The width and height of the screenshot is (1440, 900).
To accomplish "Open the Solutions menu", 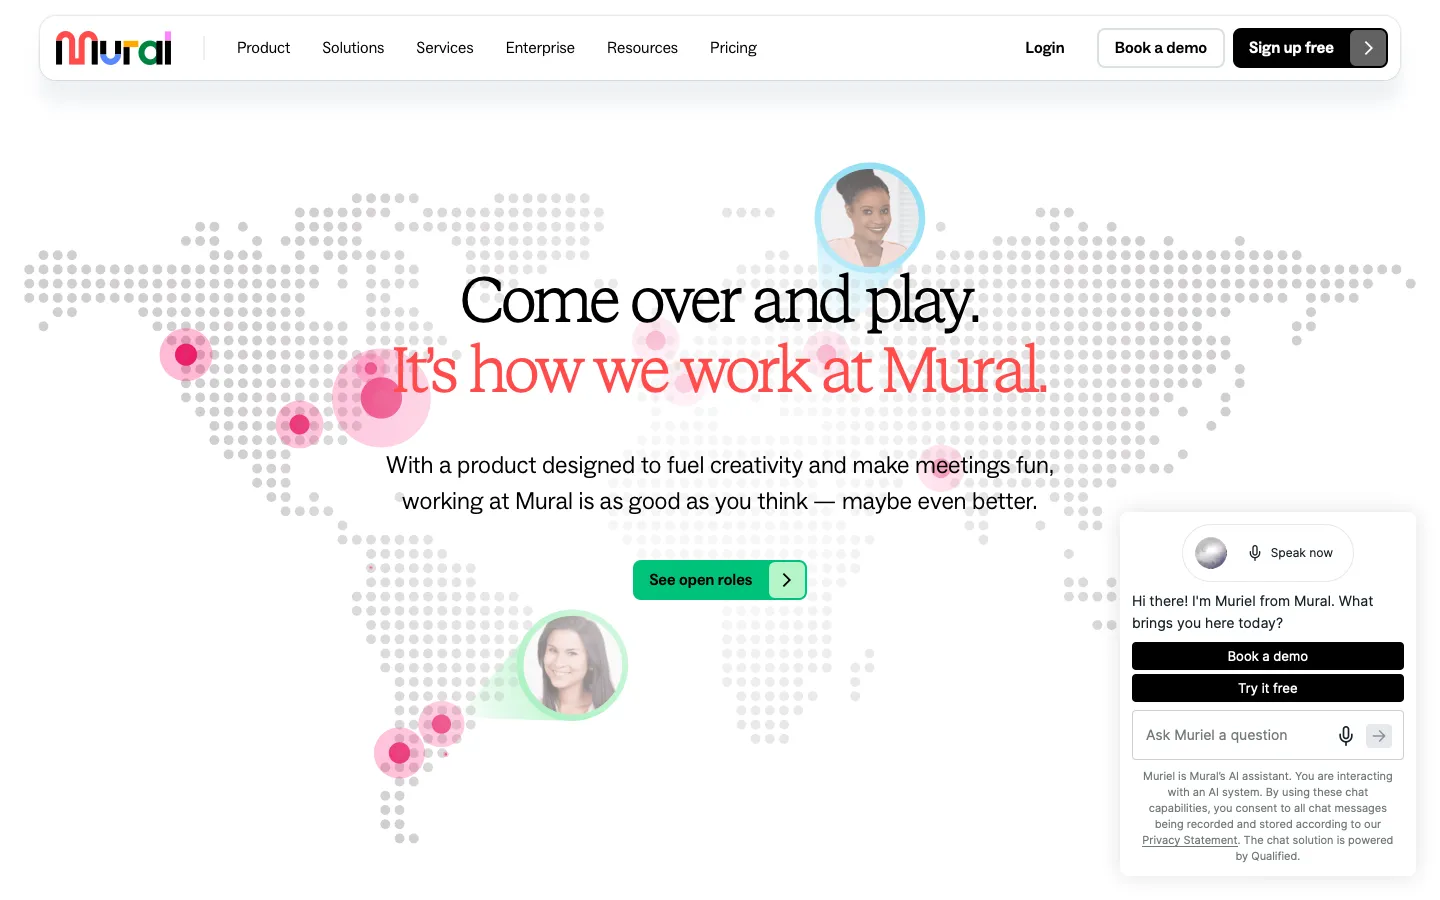I will coord(353,48).
